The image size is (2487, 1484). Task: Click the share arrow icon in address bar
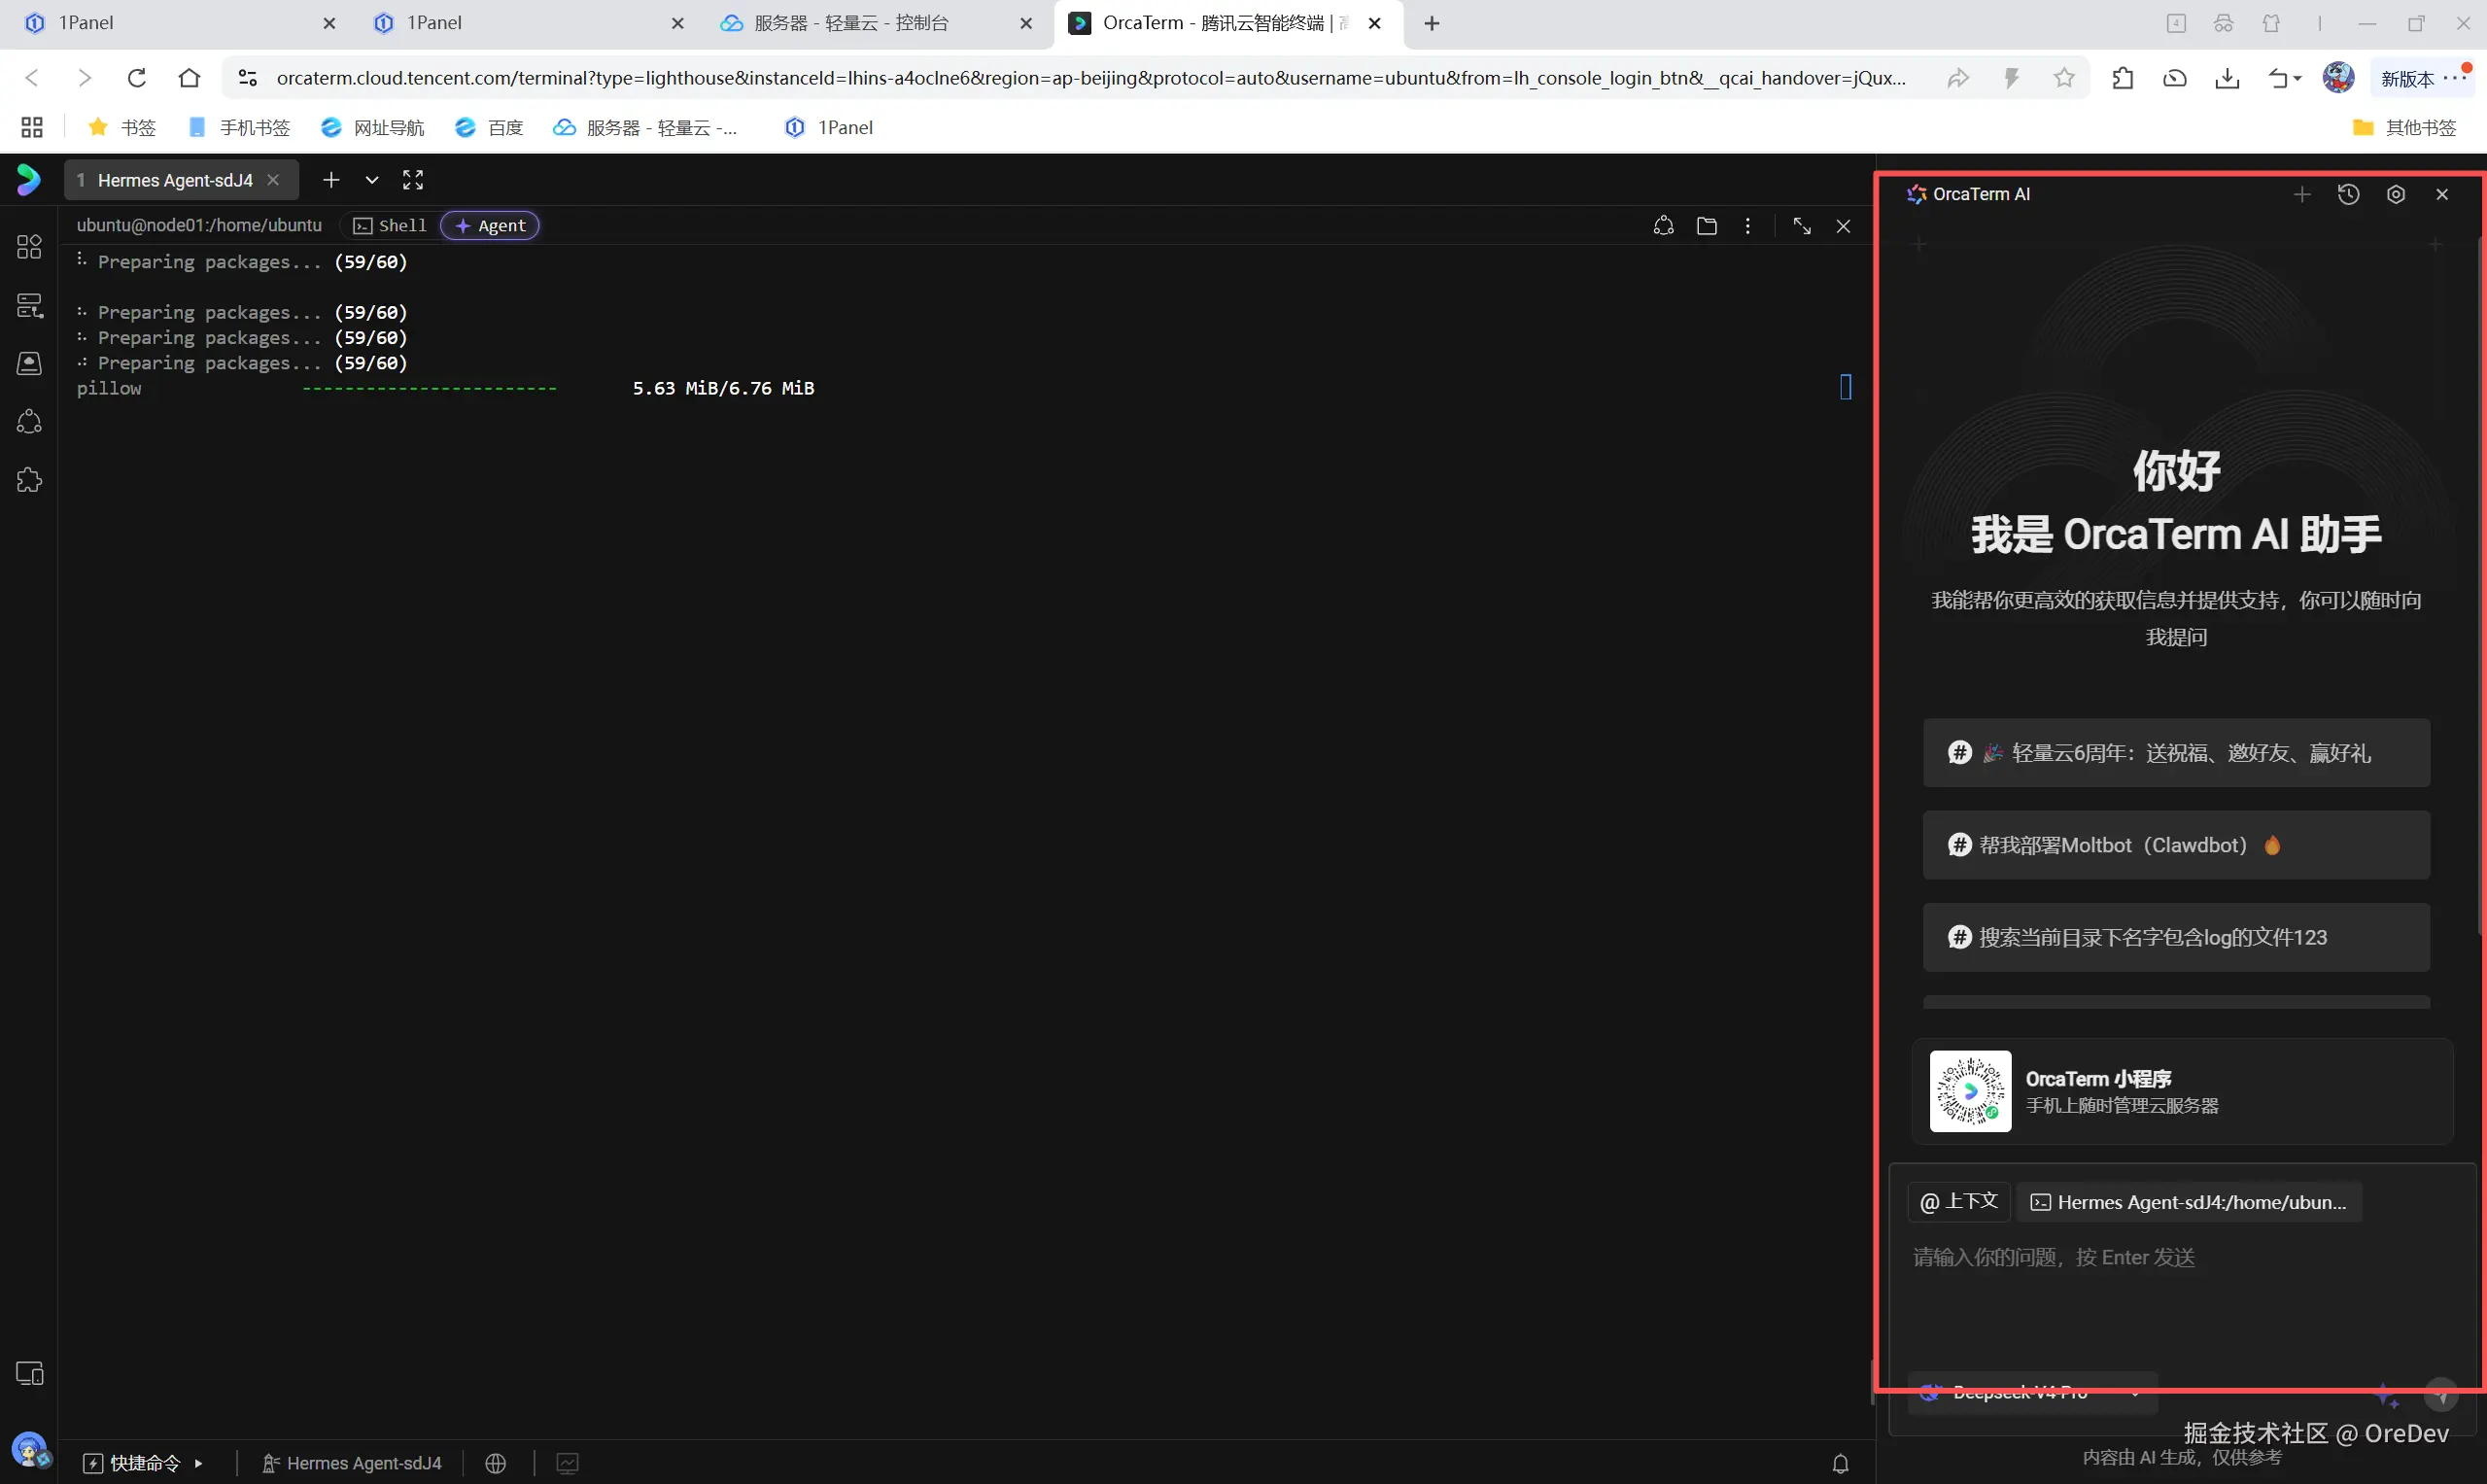[x=1958, y=77]
